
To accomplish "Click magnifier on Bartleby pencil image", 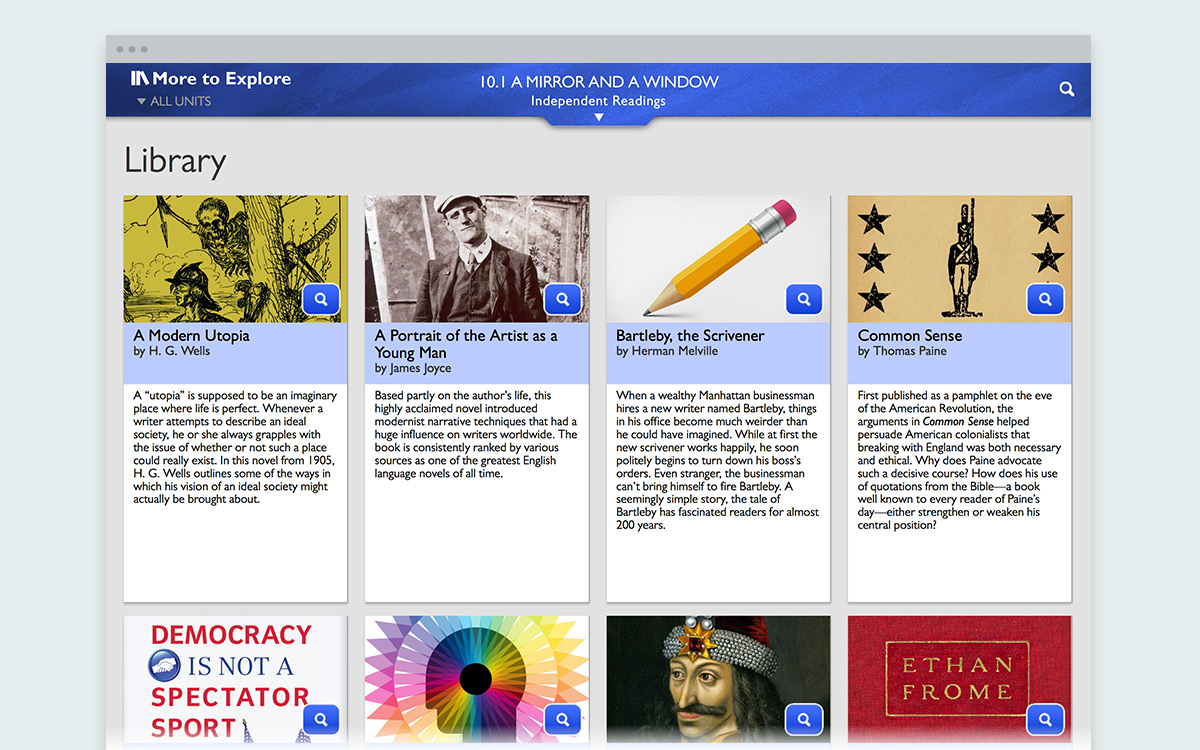I will click(804, 299).
